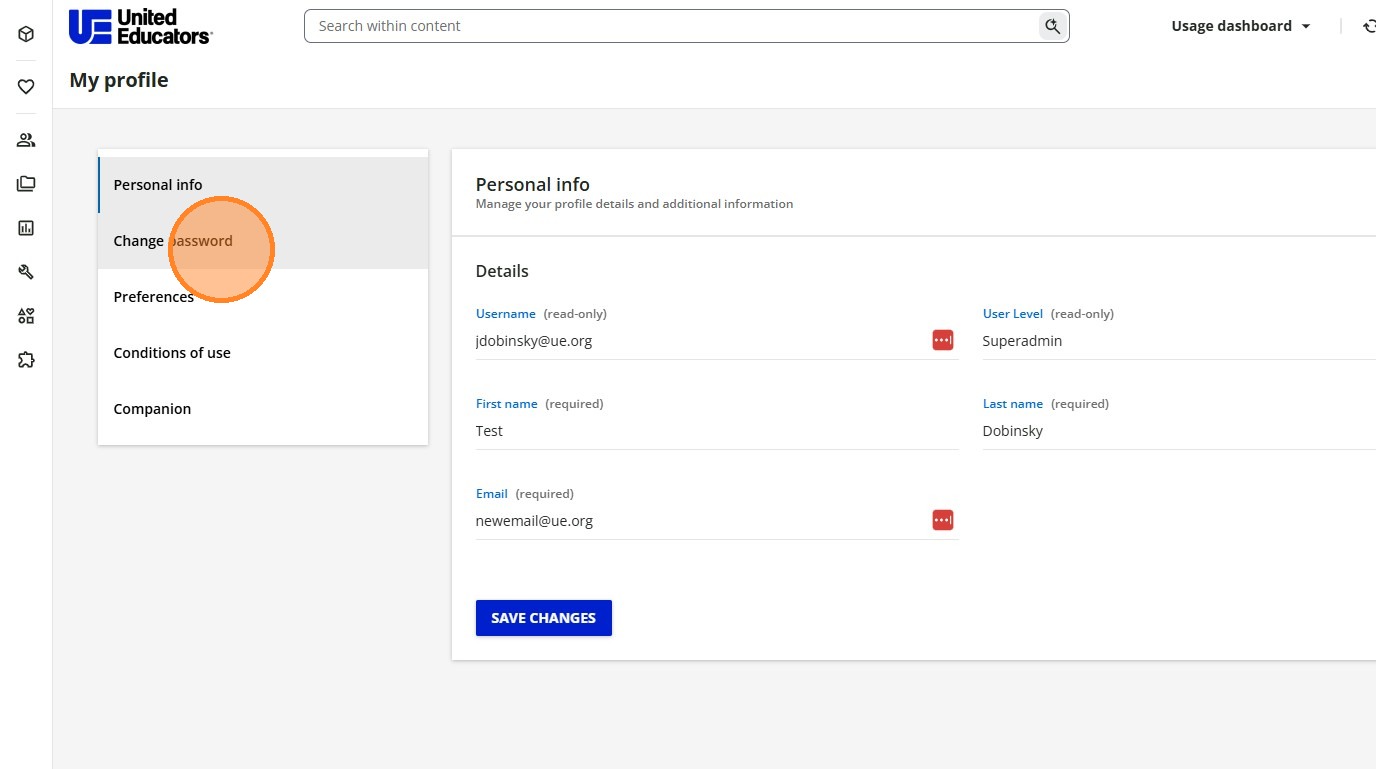Image resolution: width=1376 pixels, height=769 pixels.
Task: Click the Last name input field
Action: pos(1179,431)
